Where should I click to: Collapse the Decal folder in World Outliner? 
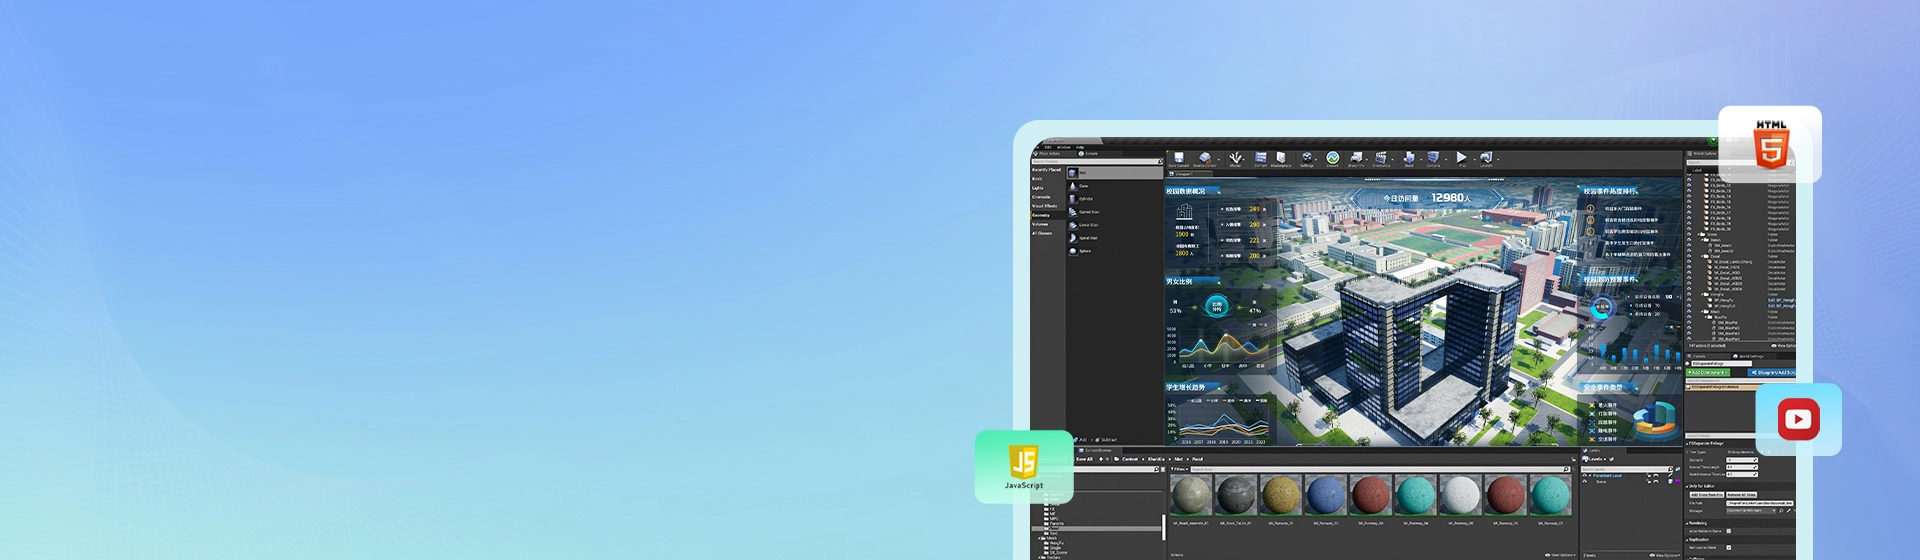pyautogui.click(x=1701, y=256)
